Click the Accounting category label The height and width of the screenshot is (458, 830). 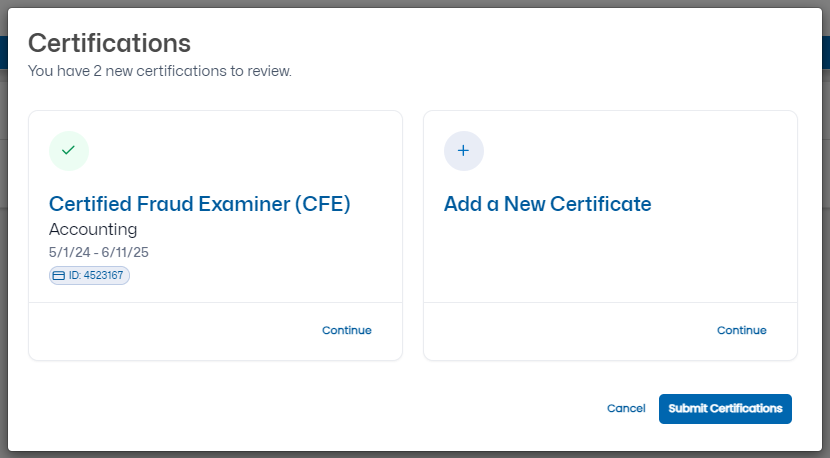tap(93, 230)
